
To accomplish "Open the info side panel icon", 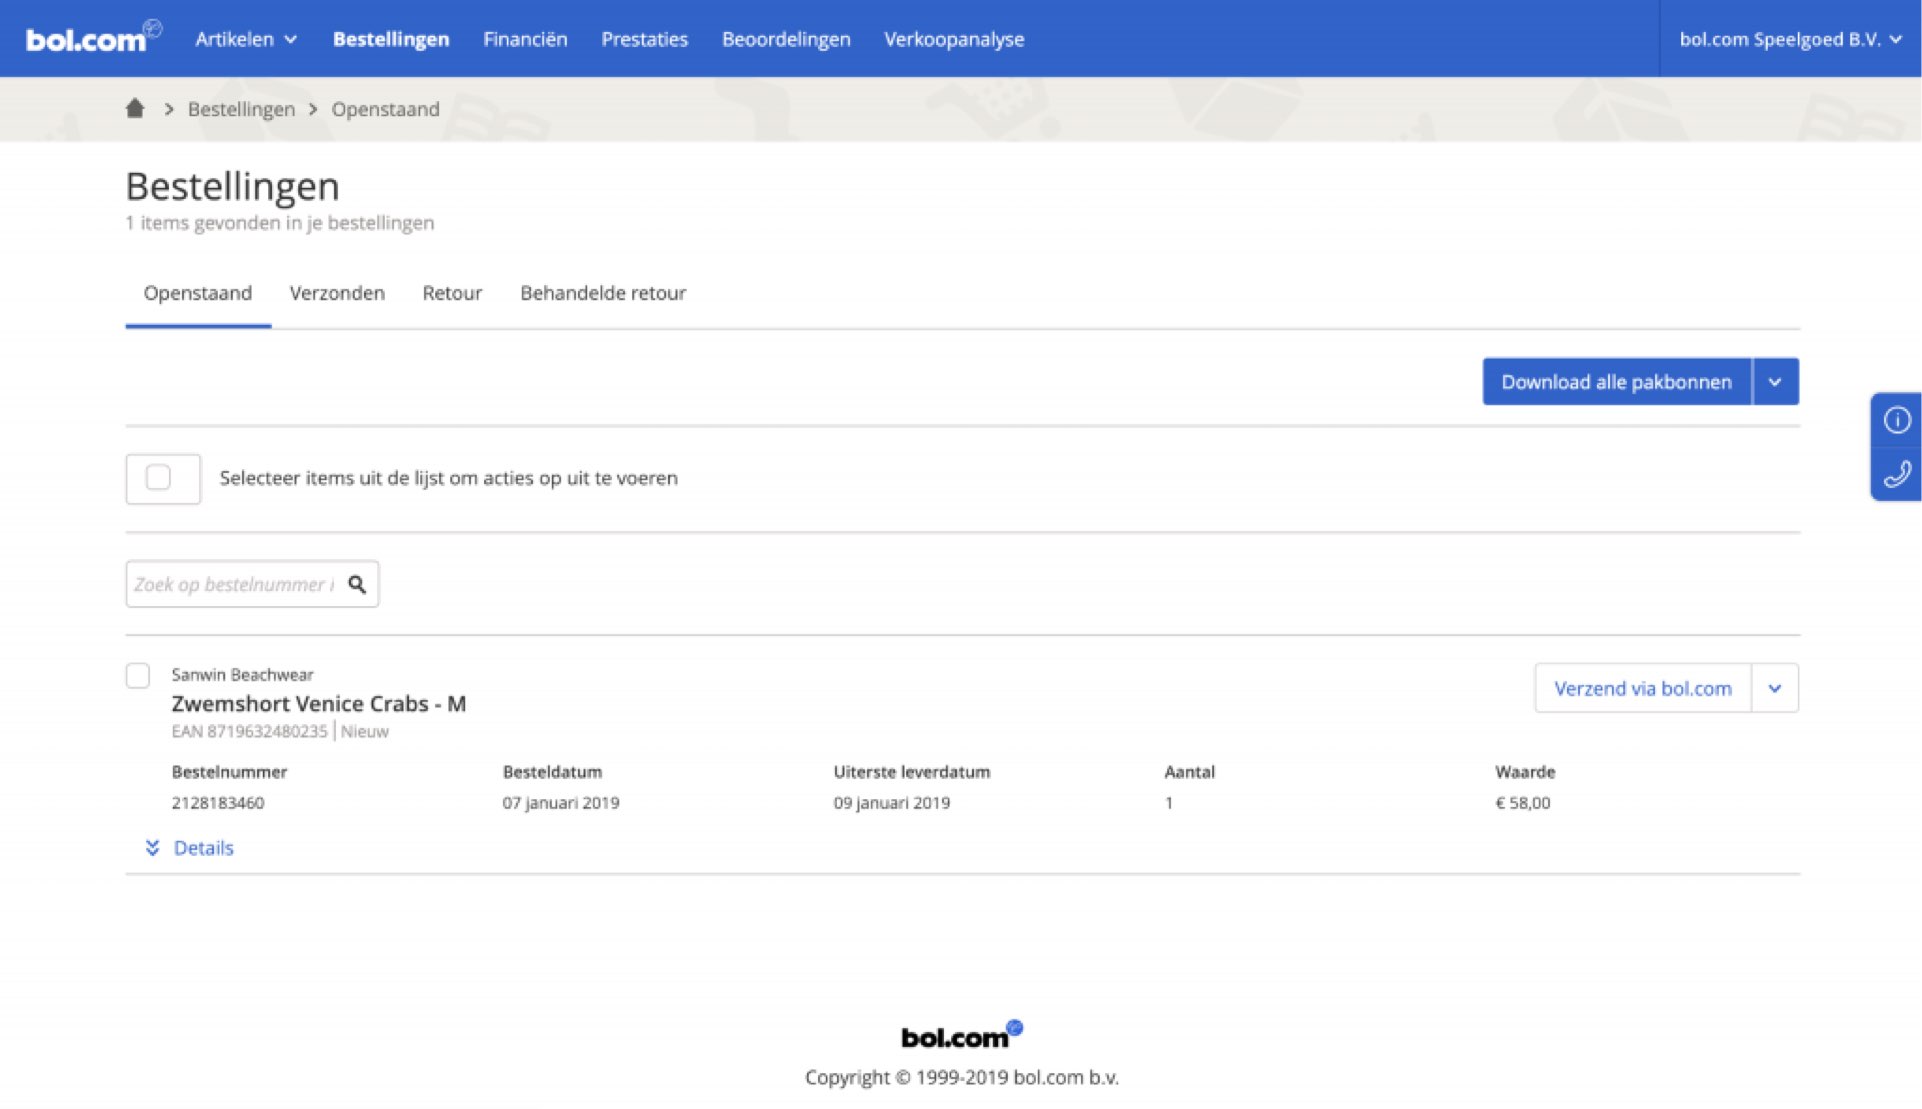I will (1896, 420).
